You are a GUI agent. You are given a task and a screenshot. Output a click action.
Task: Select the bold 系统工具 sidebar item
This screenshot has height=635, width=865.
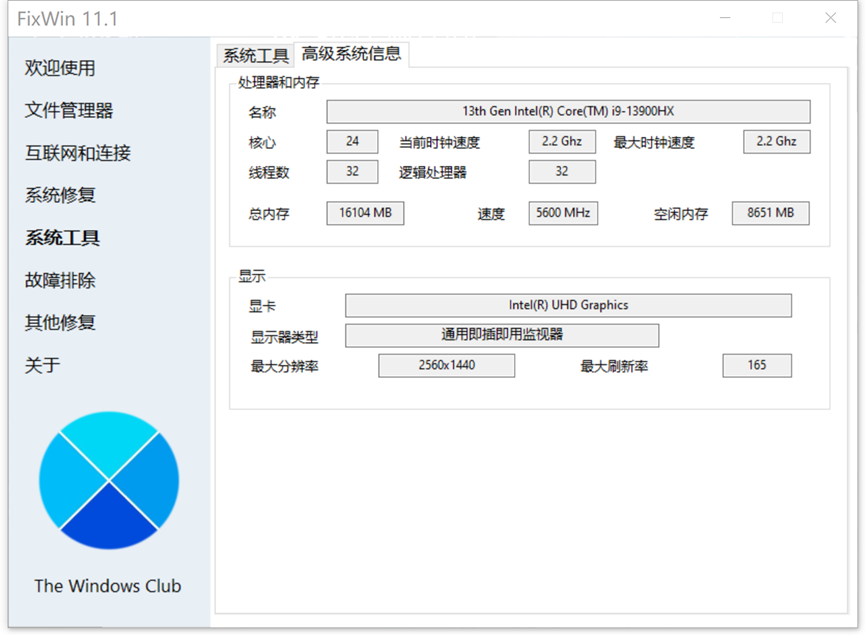click(x=62, y=238)
